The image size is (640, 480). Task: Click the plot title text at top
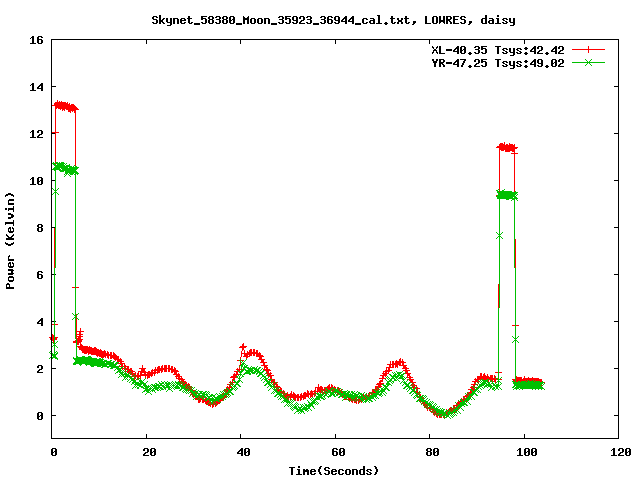pyautogui.click(x=334, y=19)
